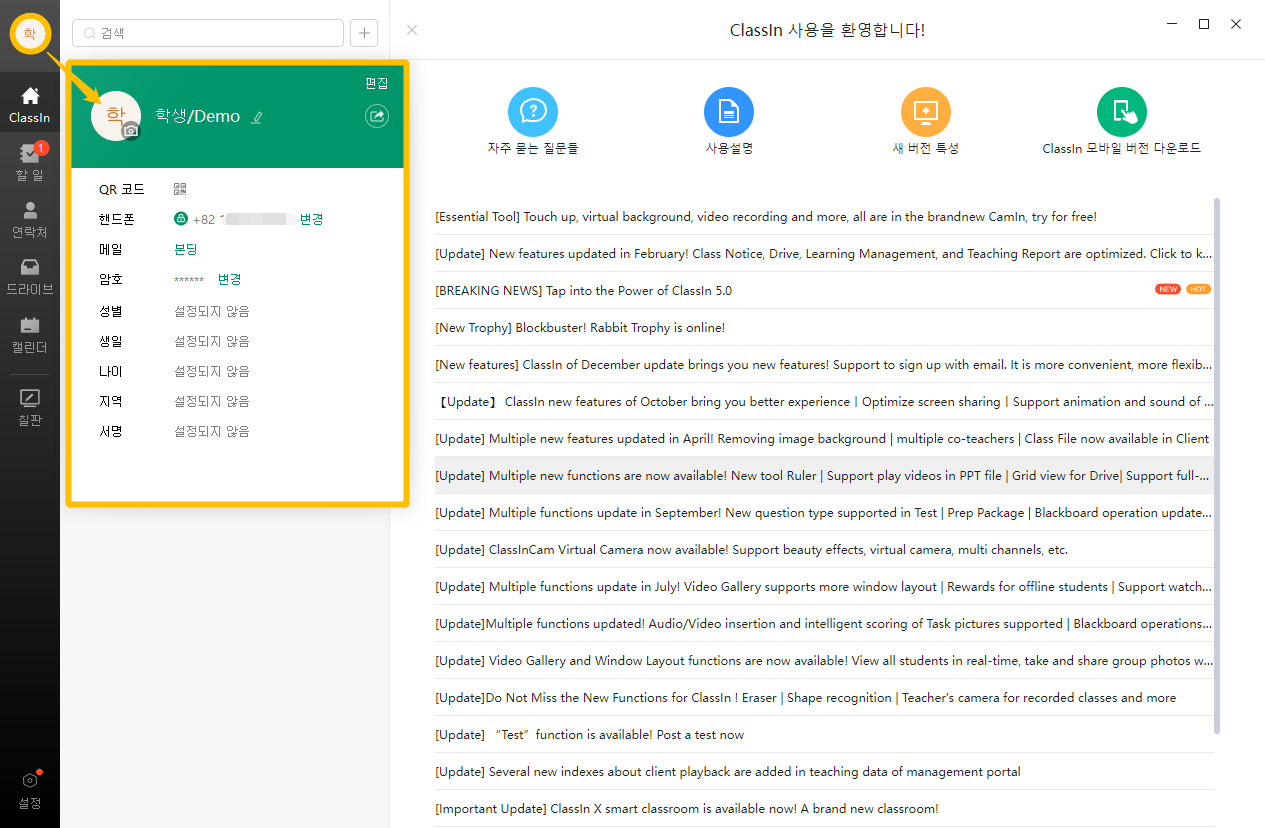Open ClassIn X smart classroom article

[x=824, y=808]
